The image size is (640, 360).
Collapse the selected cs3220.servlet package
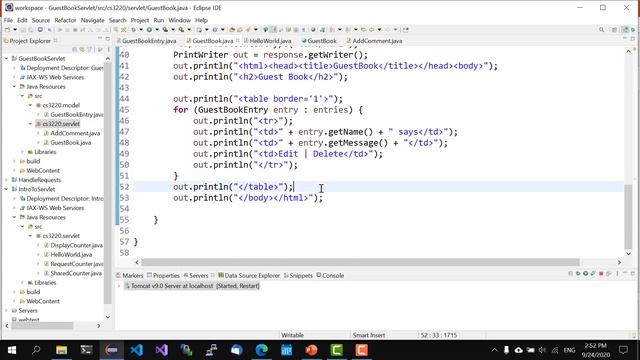pyautogui.click(x=31, y=124)
